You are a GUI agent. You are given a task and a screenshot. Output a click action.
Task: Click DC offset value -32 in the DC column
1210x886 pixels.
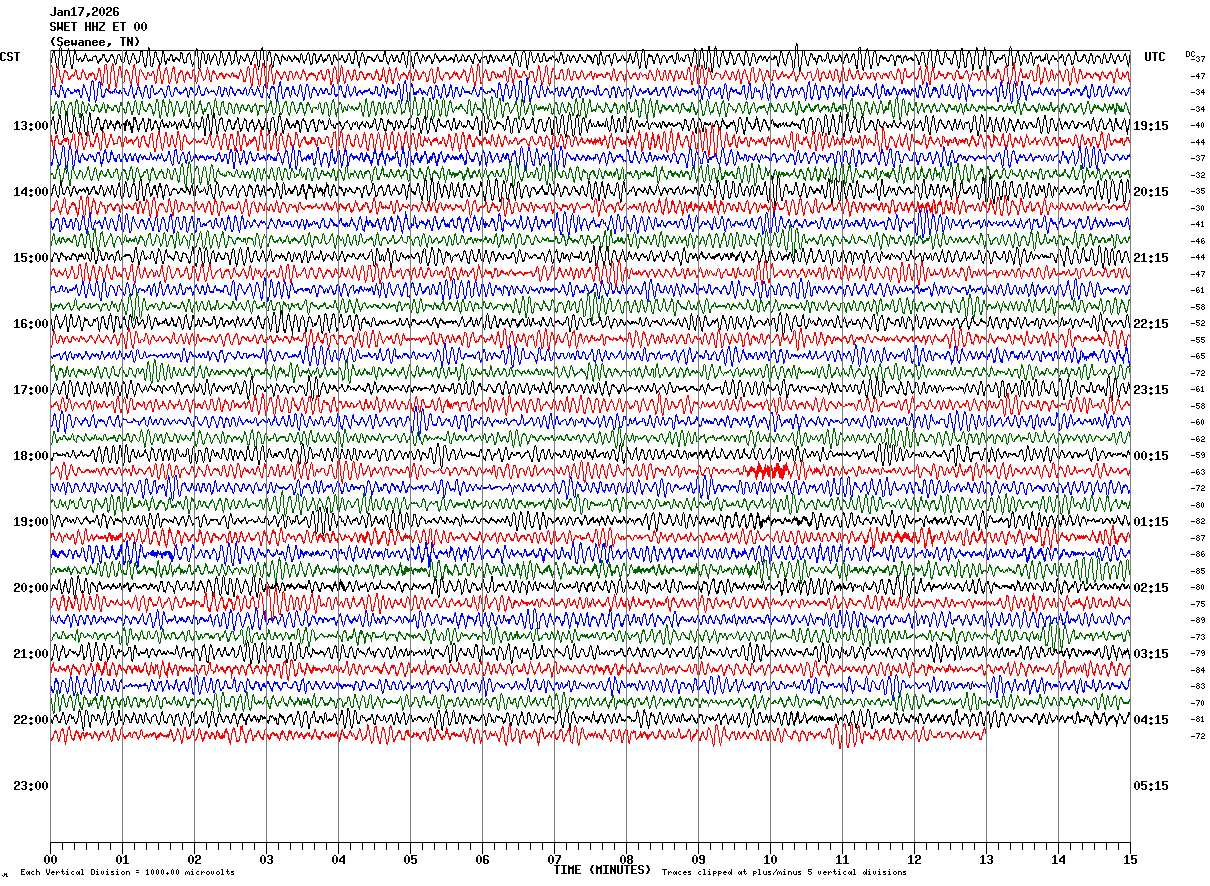click(1197, 175)
